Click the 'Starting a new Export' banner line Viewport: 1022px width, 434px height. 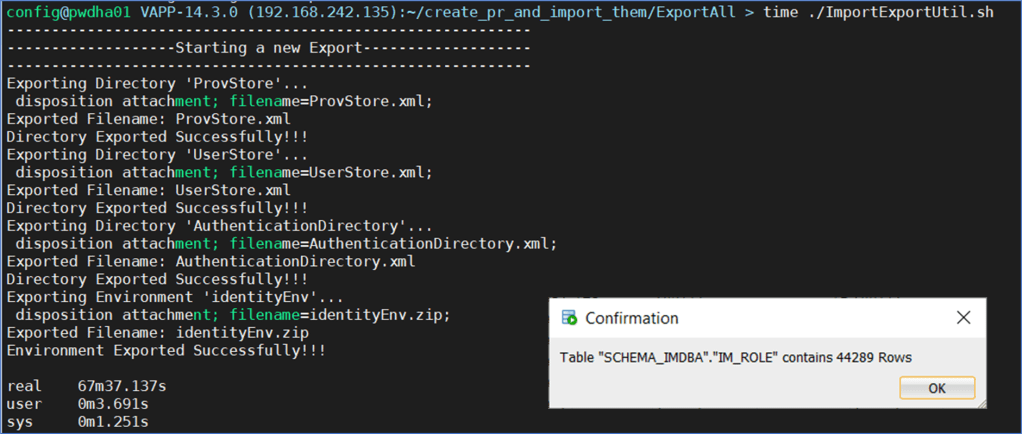[267, 48]
